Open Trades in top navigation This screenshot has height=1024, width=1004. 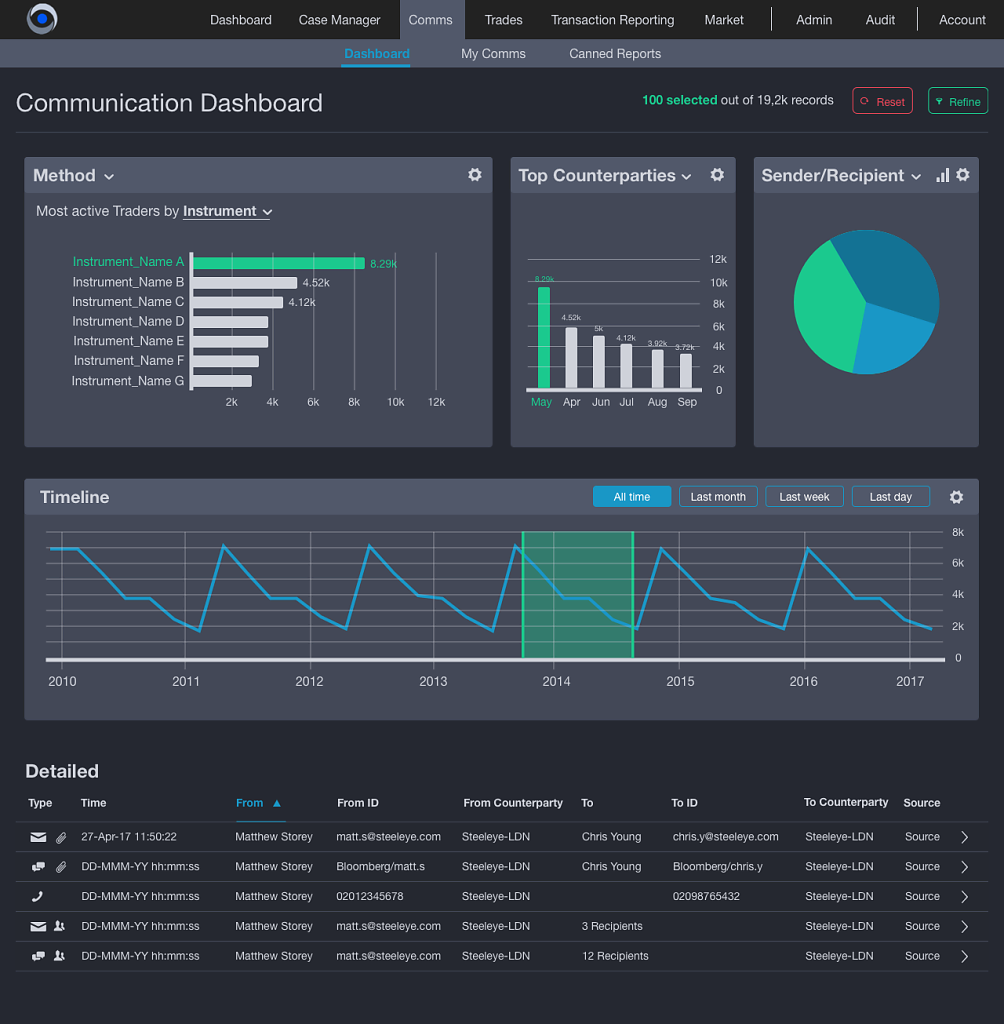[x=503, y=20]
